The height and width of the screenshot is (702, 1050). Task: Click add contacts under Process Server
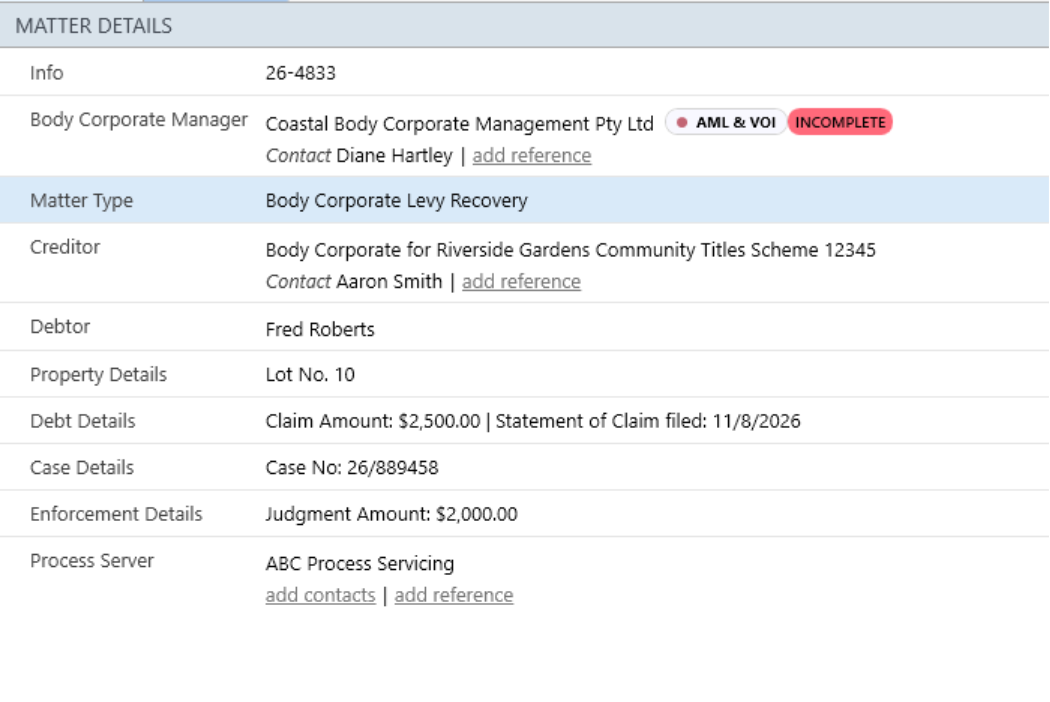click(x=320, y=595)
